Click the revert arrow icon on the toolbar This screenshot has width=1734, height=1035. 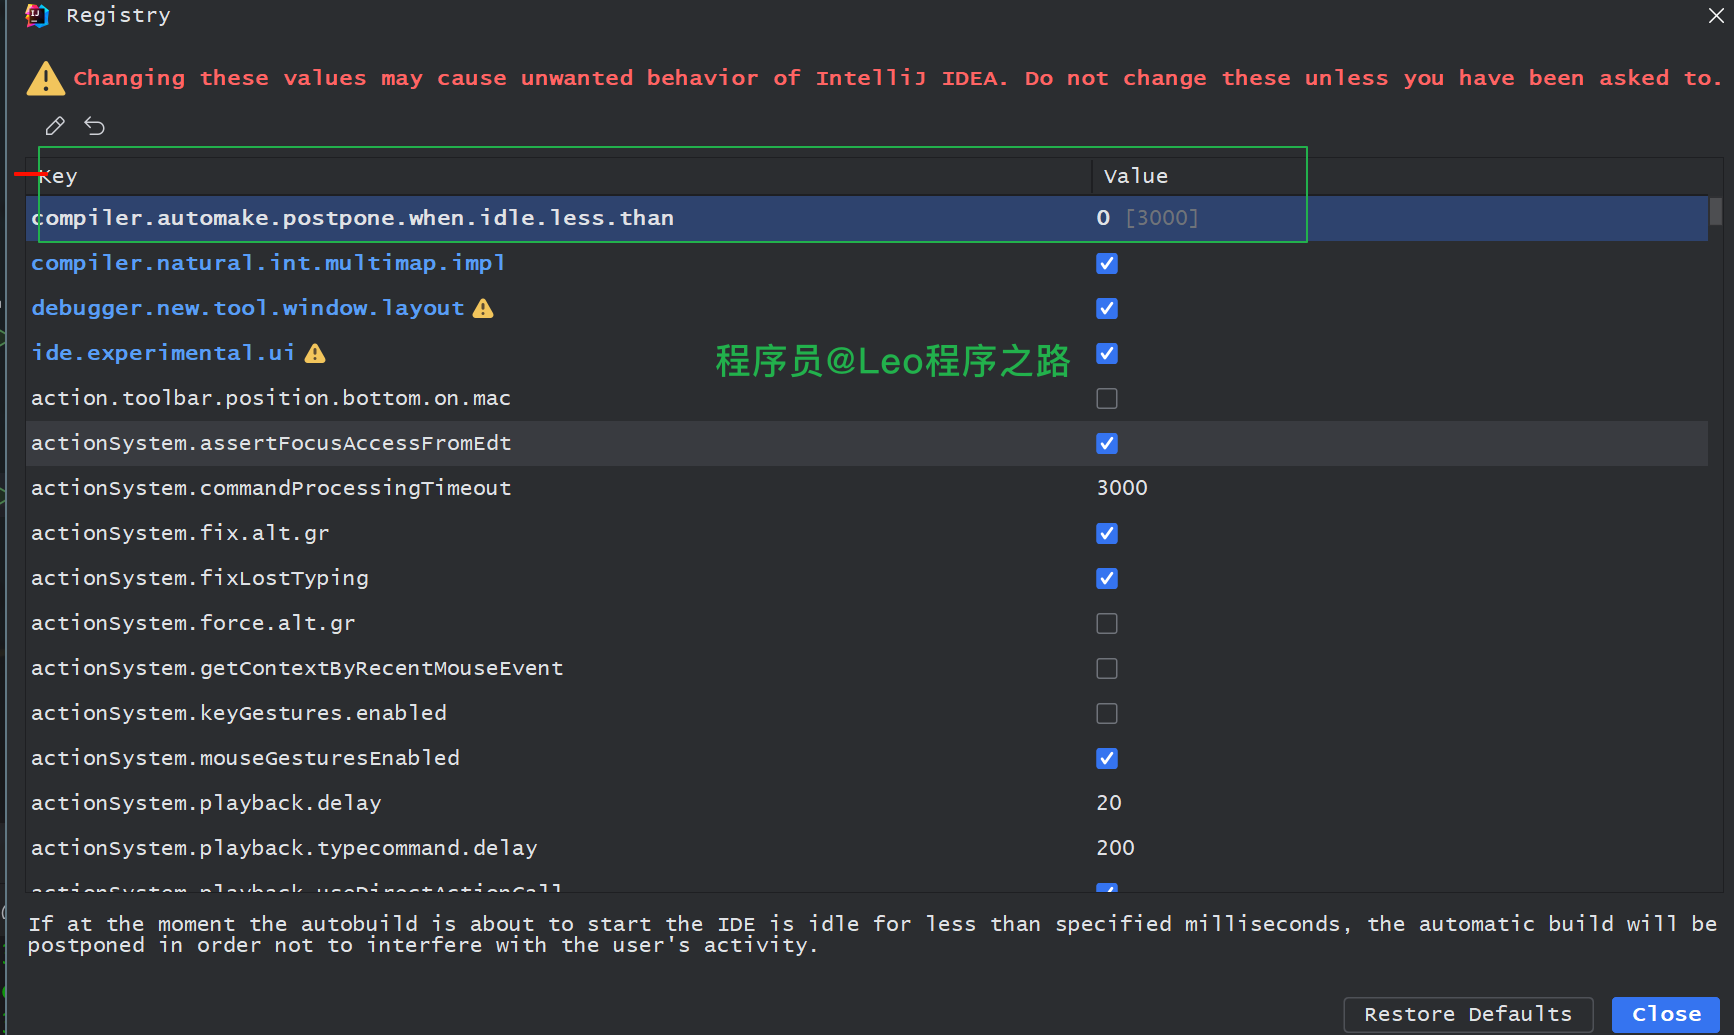point(94,125)
